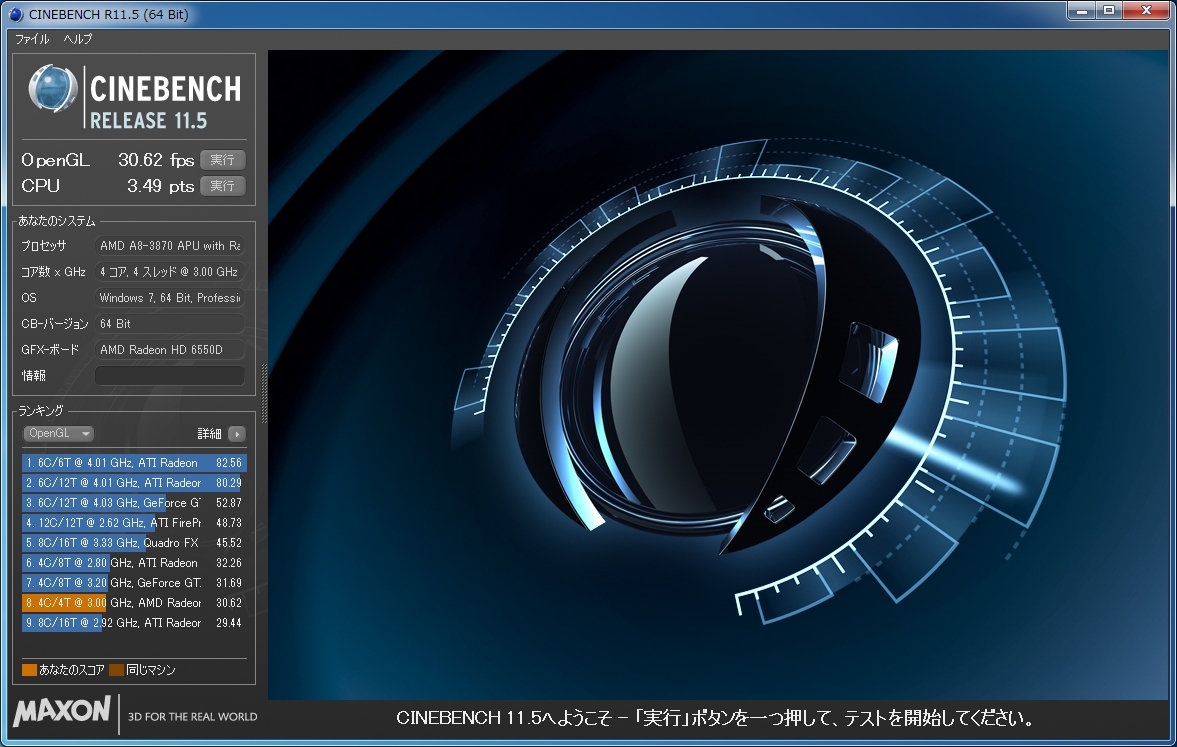The image size is (1177, 747).
Task: Click the CB-バージョン 64 Bit field
Action: point(170,324)
